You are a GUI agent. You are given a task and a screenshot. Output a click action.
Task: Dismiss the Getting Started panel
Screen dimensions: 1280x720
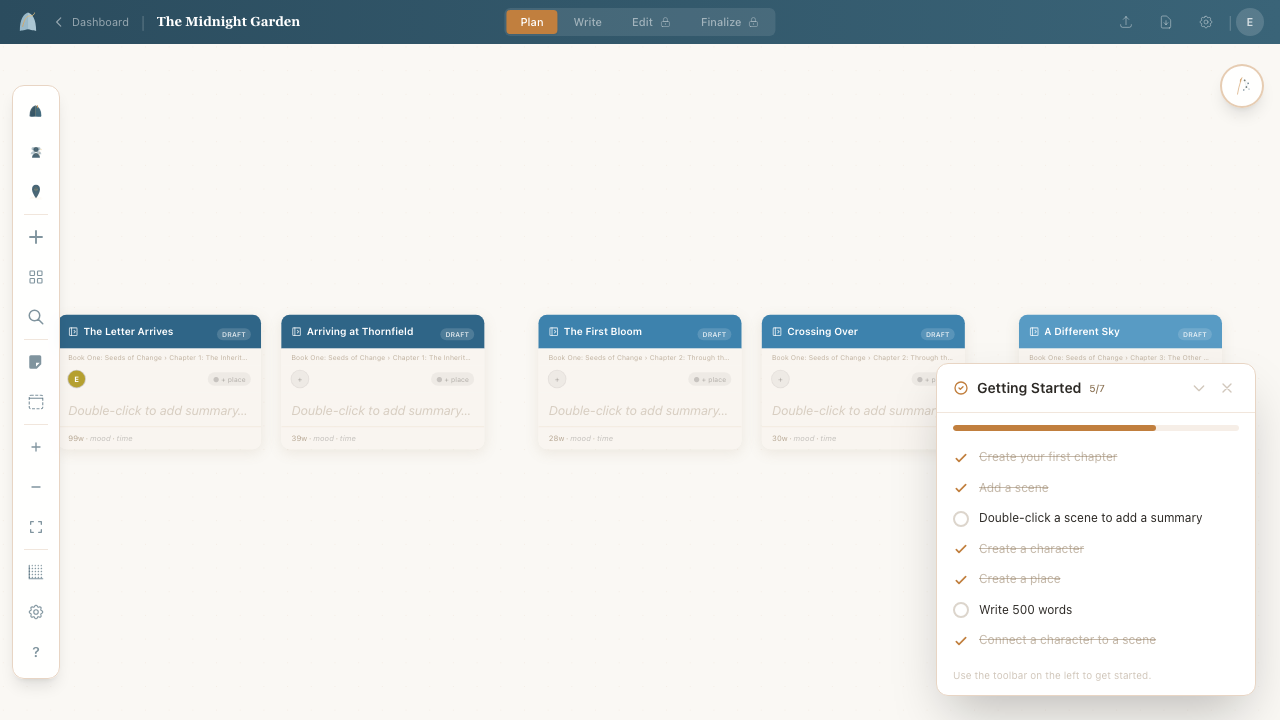1227,388
